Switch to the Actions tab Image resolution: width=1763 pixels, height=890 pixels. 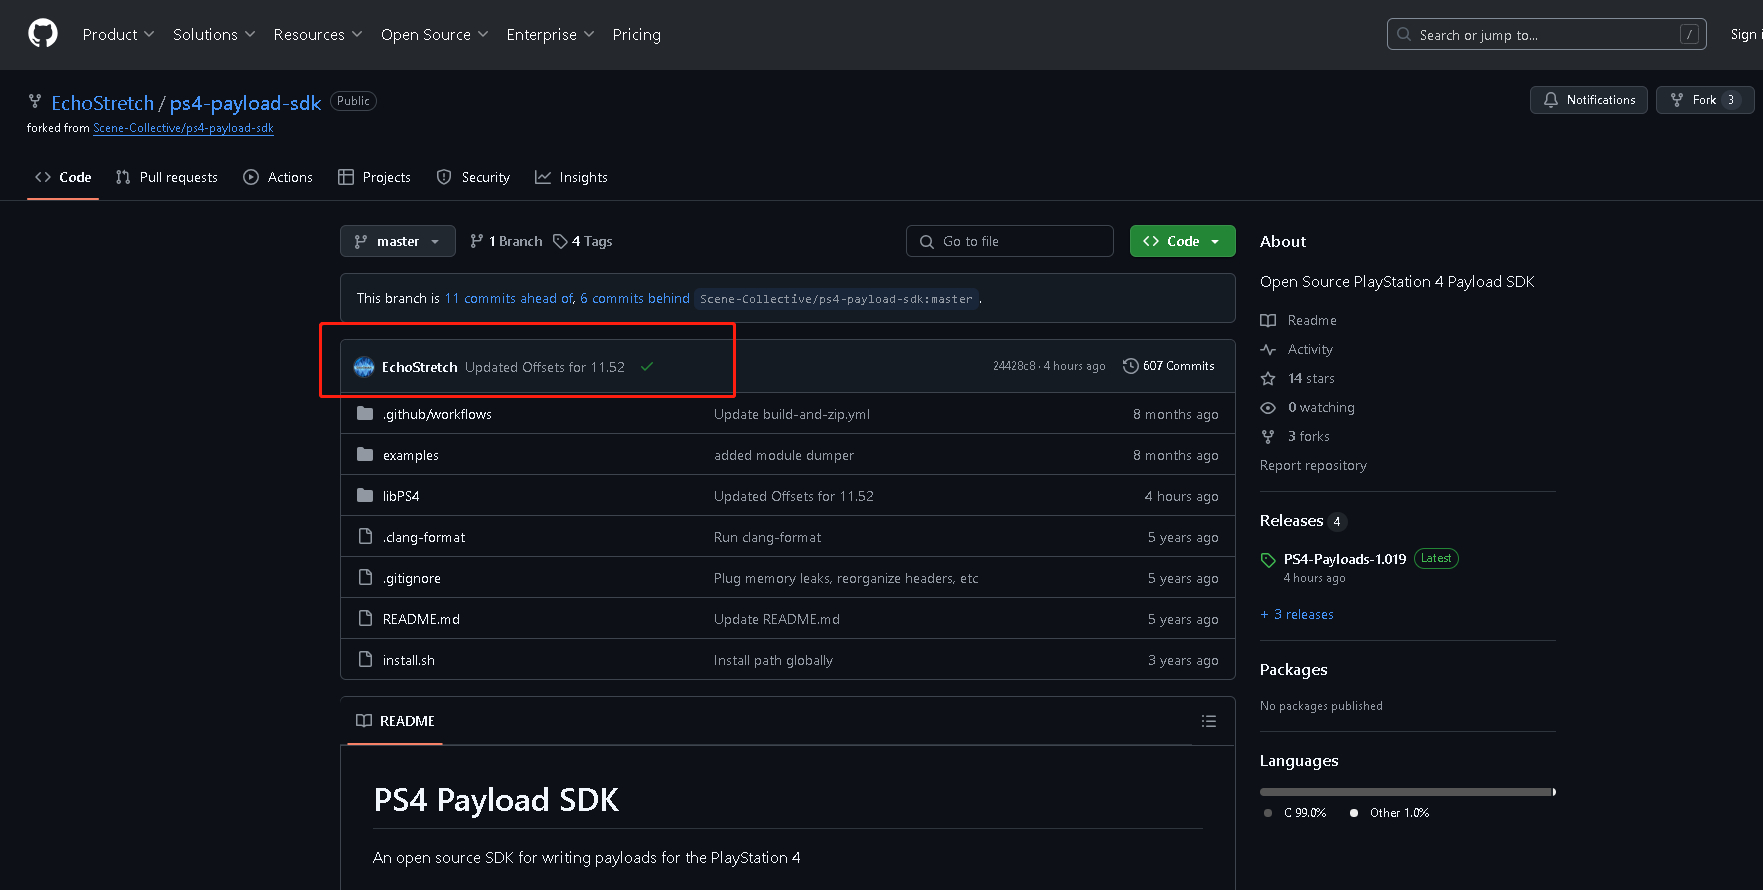(278, 177)
